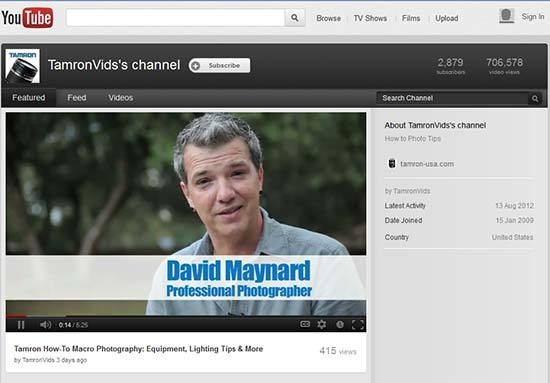Open the TV Shows link
Screen dimensions: 550x383
click(x=370, y=18)
